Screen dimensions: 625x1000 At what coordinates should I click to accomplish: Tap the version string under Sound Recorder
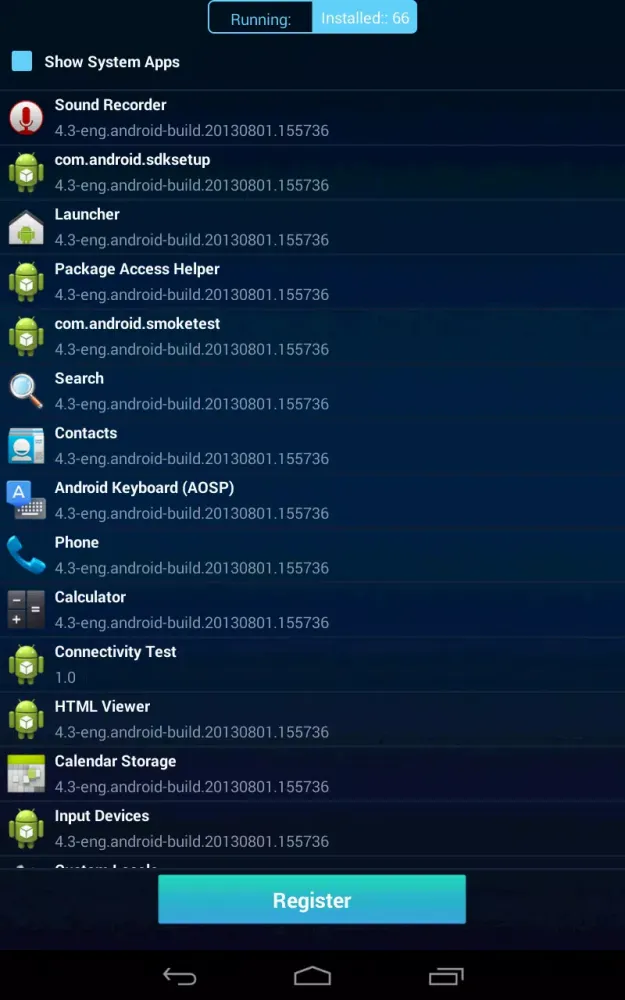[192, 131]
